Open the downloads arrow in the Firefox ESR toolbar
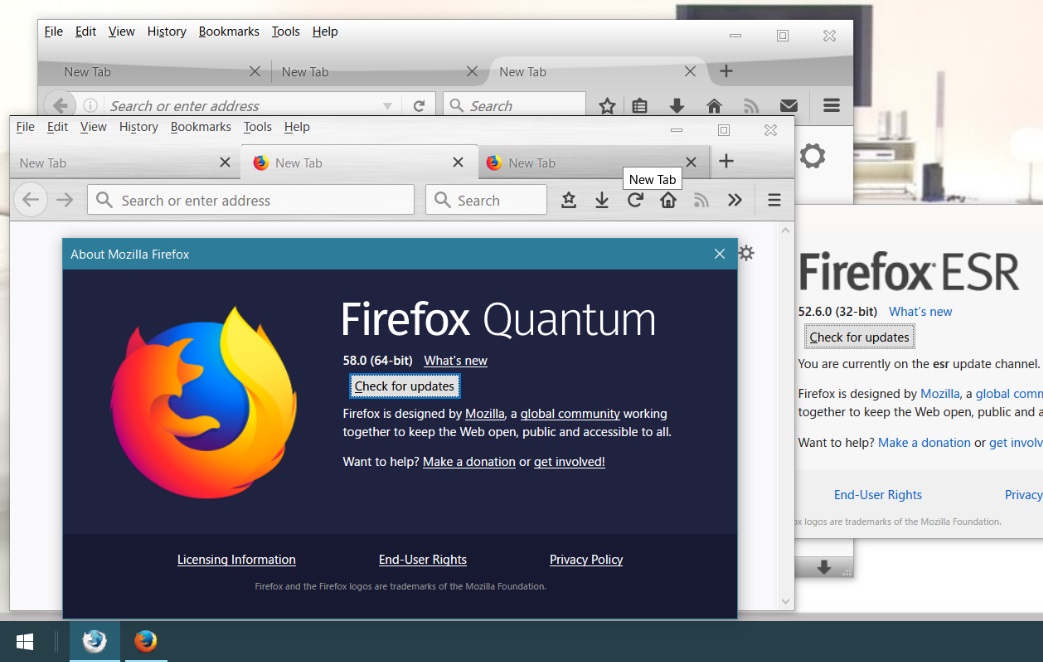This screenshot has width=1043, height=662. (x=676, y=106)
